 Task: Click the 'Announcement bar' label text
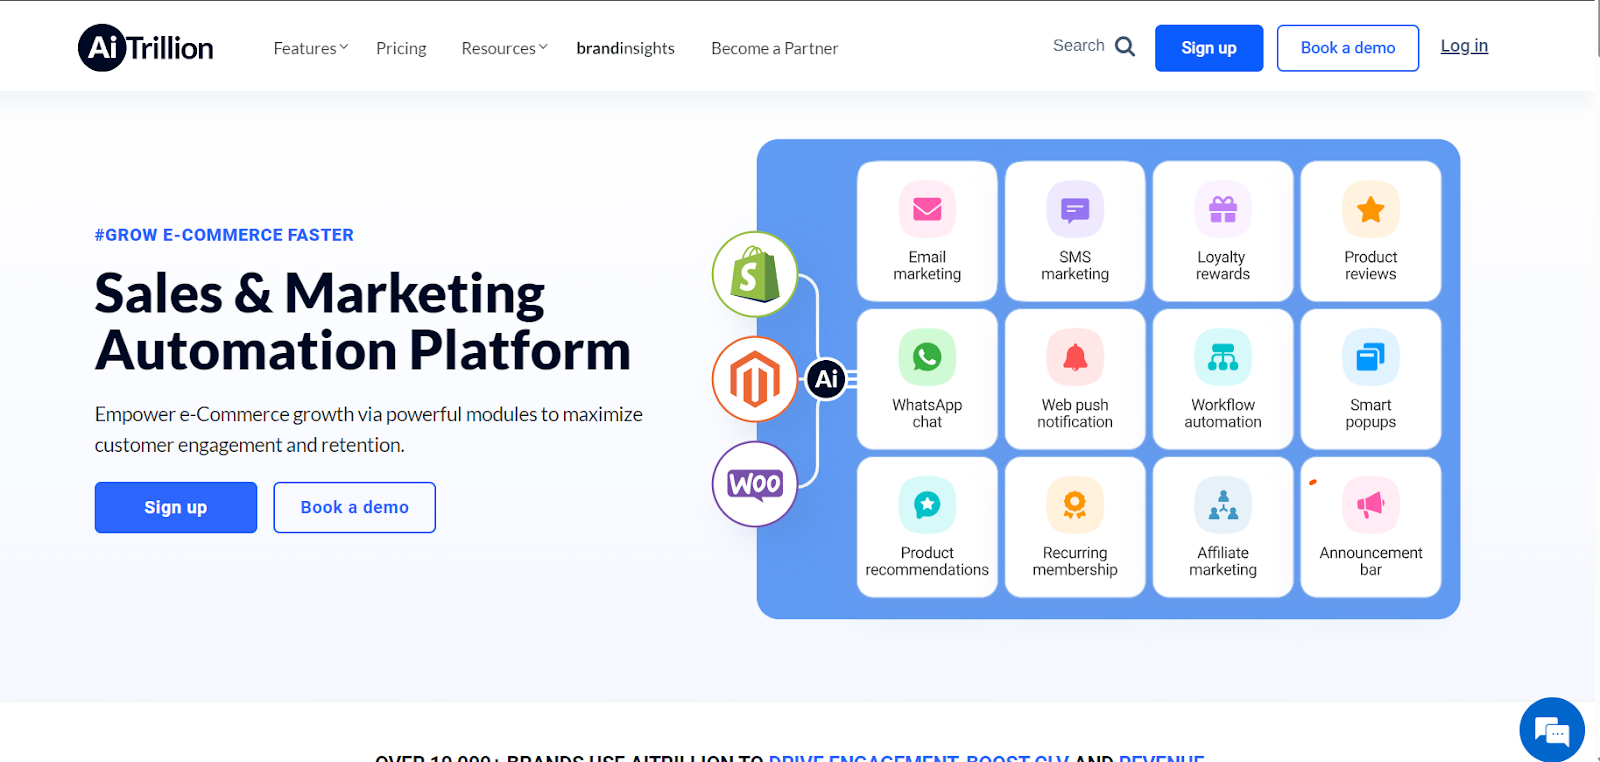coord(1371,561)
